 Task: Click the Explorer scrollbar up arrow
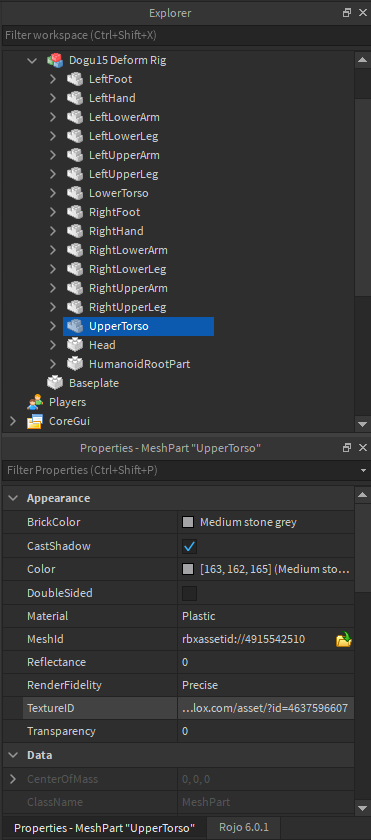tap(362, 59)
